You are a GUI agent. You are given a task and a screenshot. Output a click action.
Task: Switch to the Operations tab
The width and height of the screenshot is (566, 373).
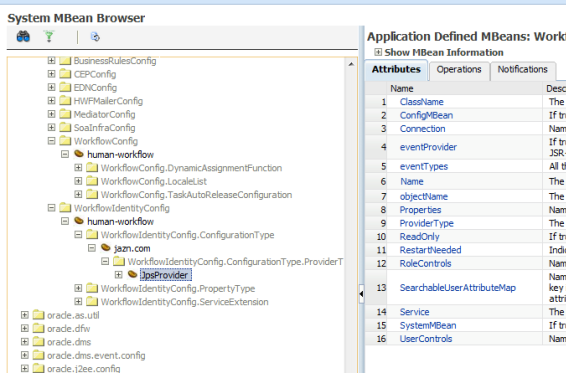pos(459,69)
